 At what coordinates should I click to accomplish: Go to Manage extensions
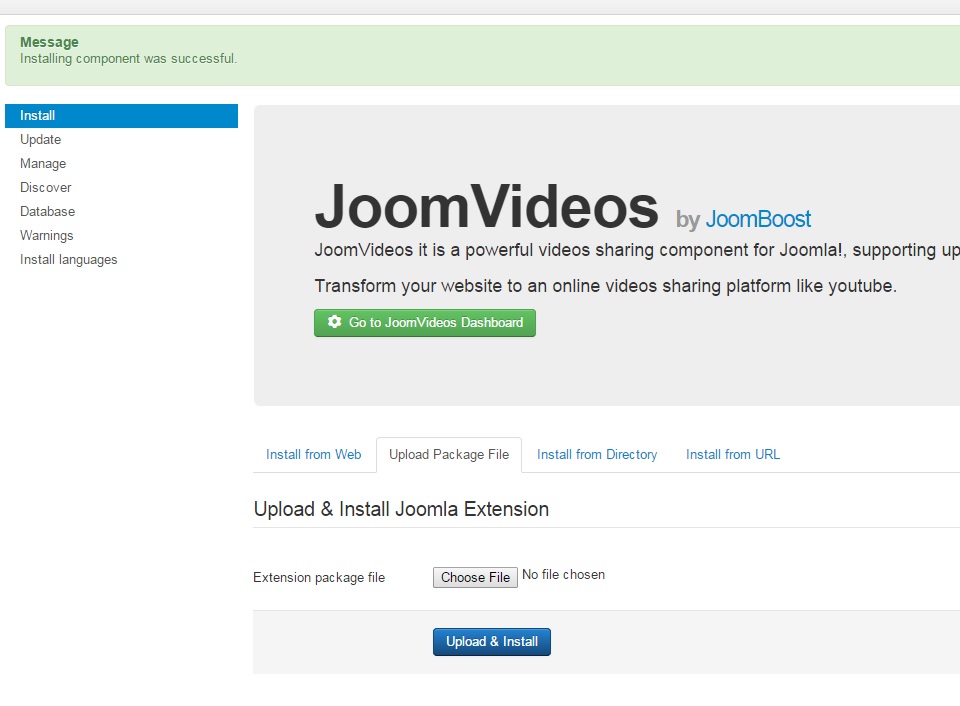[43, 163]
